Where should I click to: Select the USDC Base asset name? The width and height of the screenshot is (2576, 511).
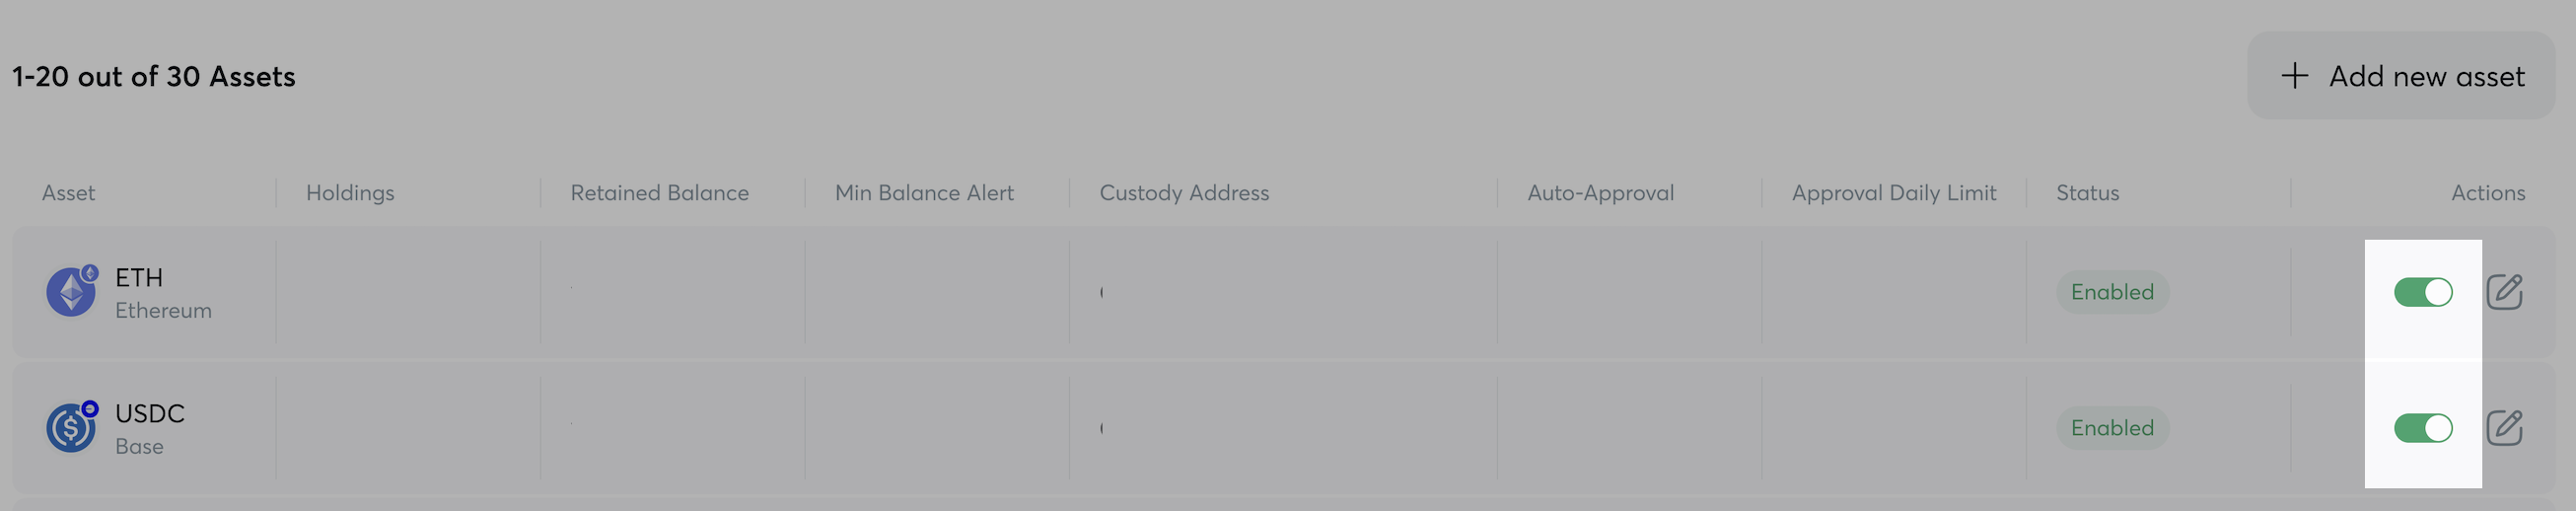150,414
